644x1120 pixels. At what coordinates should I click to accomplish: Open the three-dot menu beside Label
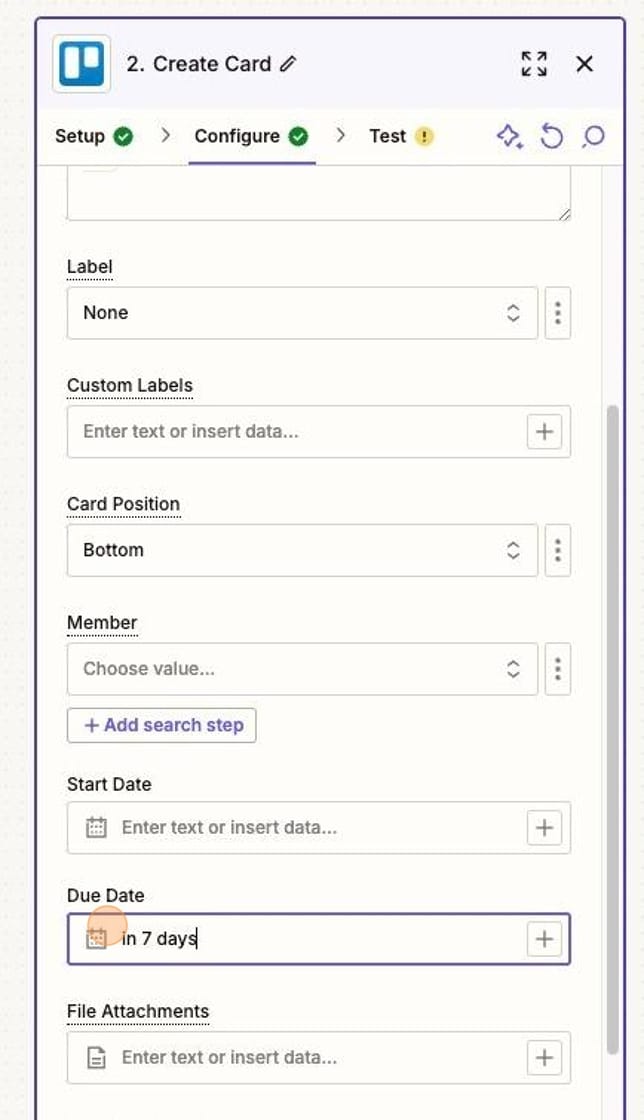tap(557, 313)
